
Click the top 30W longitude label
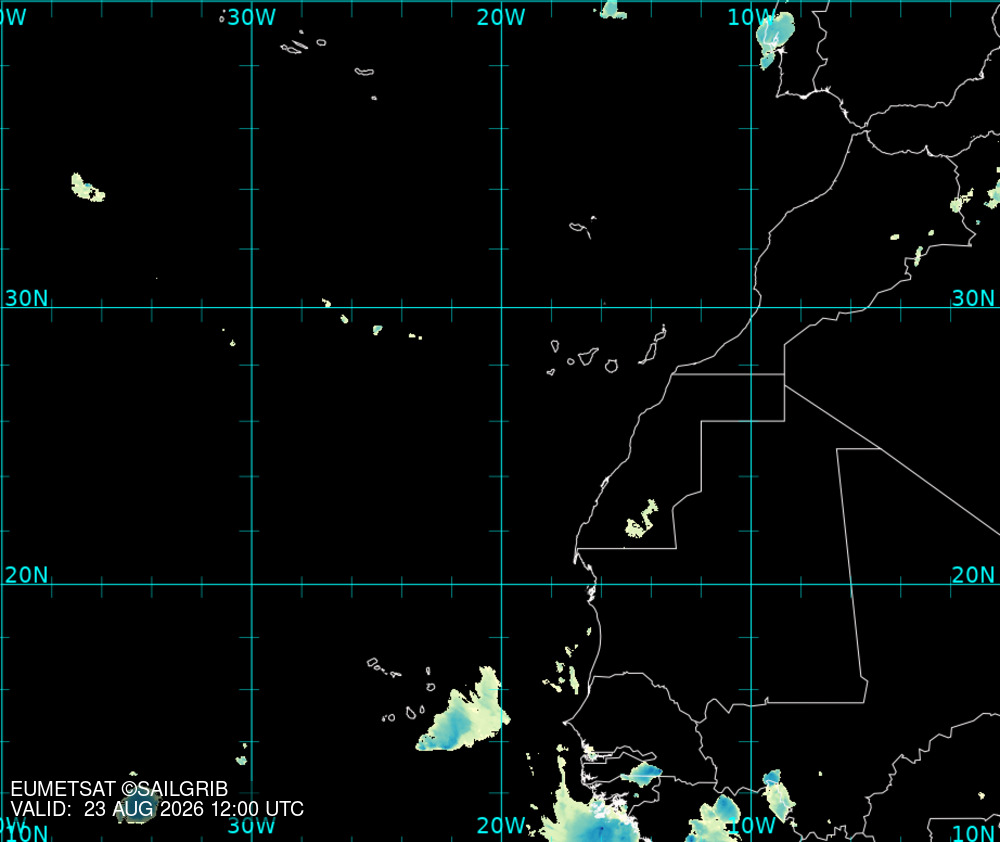point(251,17)
